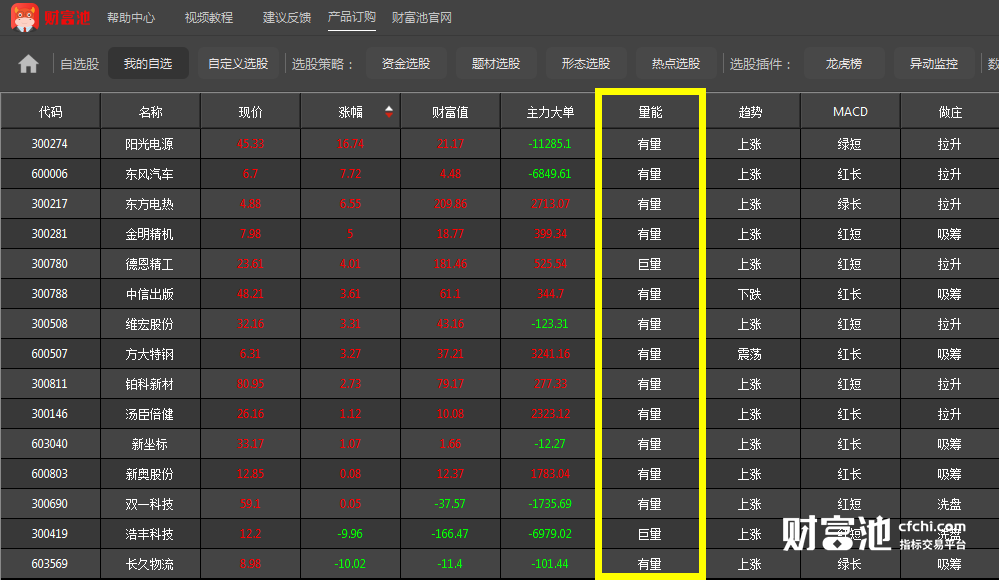The height and width of the screenshot is (580, 999).
Task: Open 异动监控 plugin
Action: [x=934, y=63]
